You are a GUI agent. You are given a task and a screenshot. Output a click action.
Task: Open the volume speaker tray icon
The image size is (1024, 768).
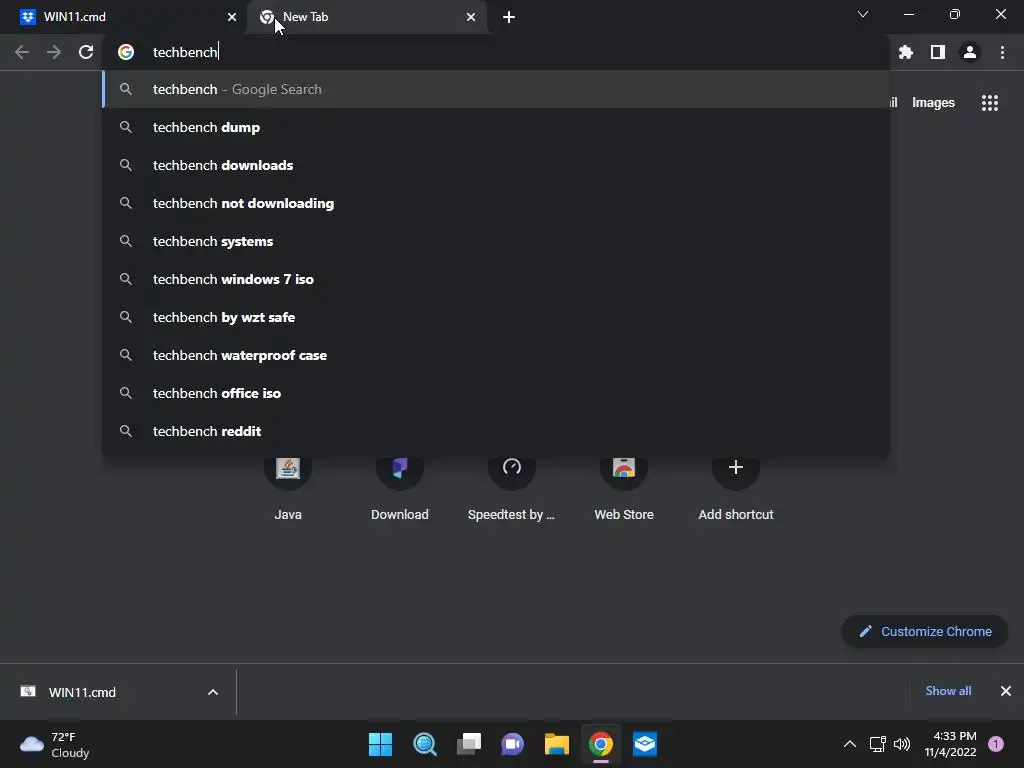902,744
